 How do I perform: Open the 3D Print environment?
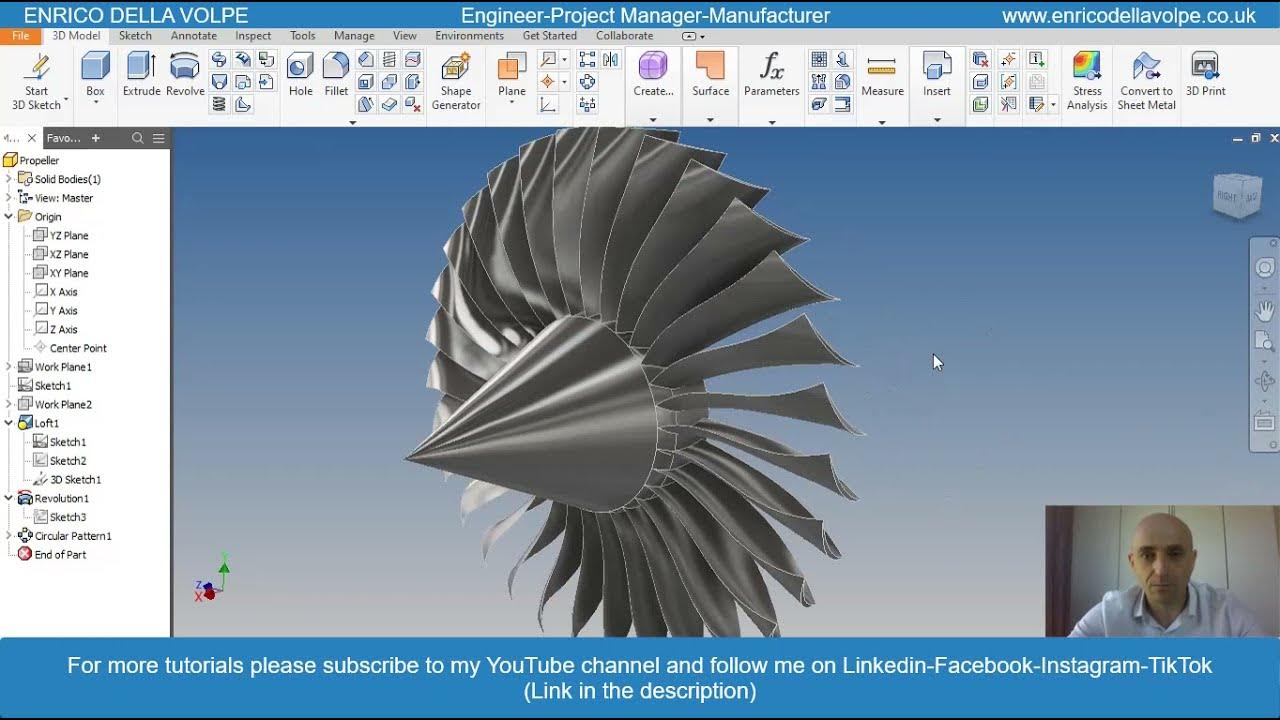coord(1205,75)
